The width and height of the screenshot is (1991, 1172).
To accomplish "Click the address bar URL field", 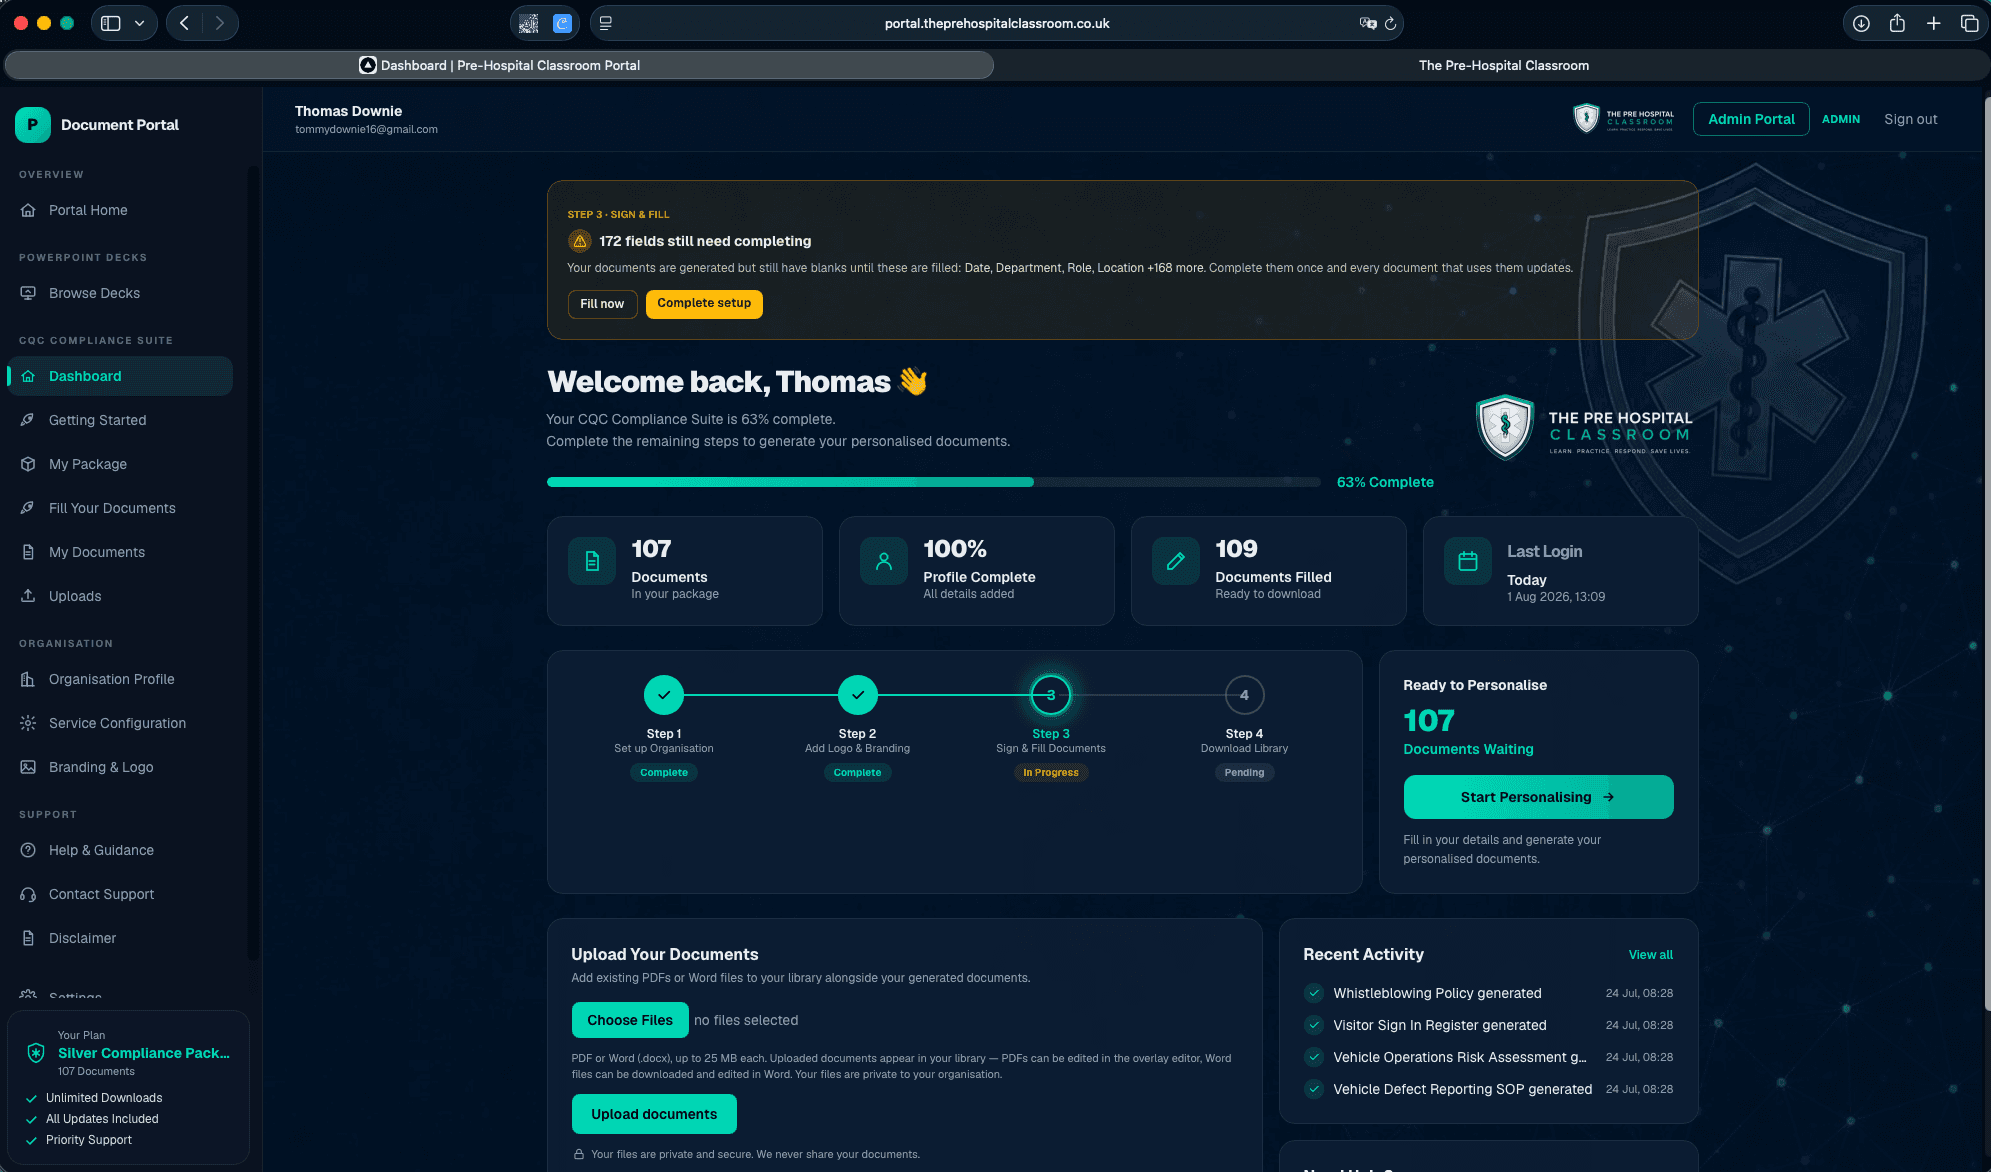I will click(996, 23).
